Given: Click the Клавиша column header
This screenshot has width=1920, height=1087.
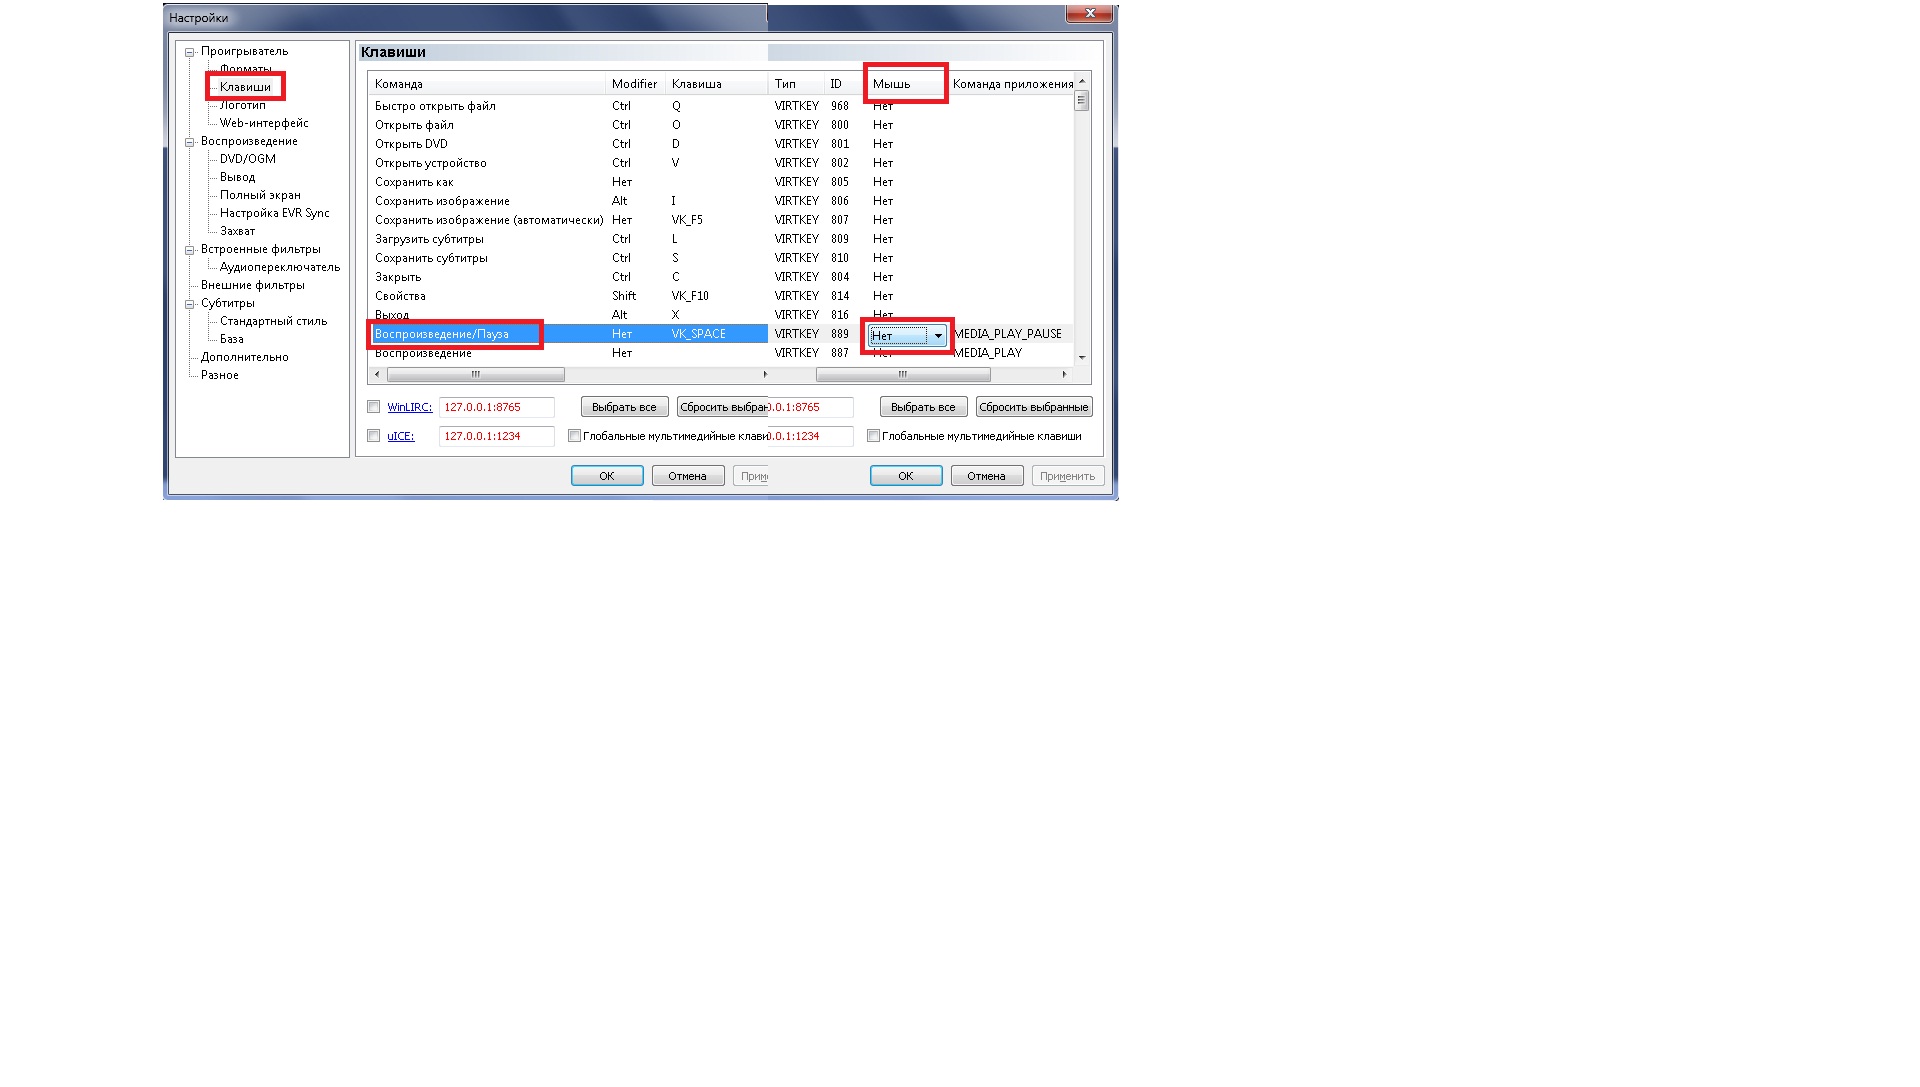Looking at the screenshot, I should [x=716, y=84].
